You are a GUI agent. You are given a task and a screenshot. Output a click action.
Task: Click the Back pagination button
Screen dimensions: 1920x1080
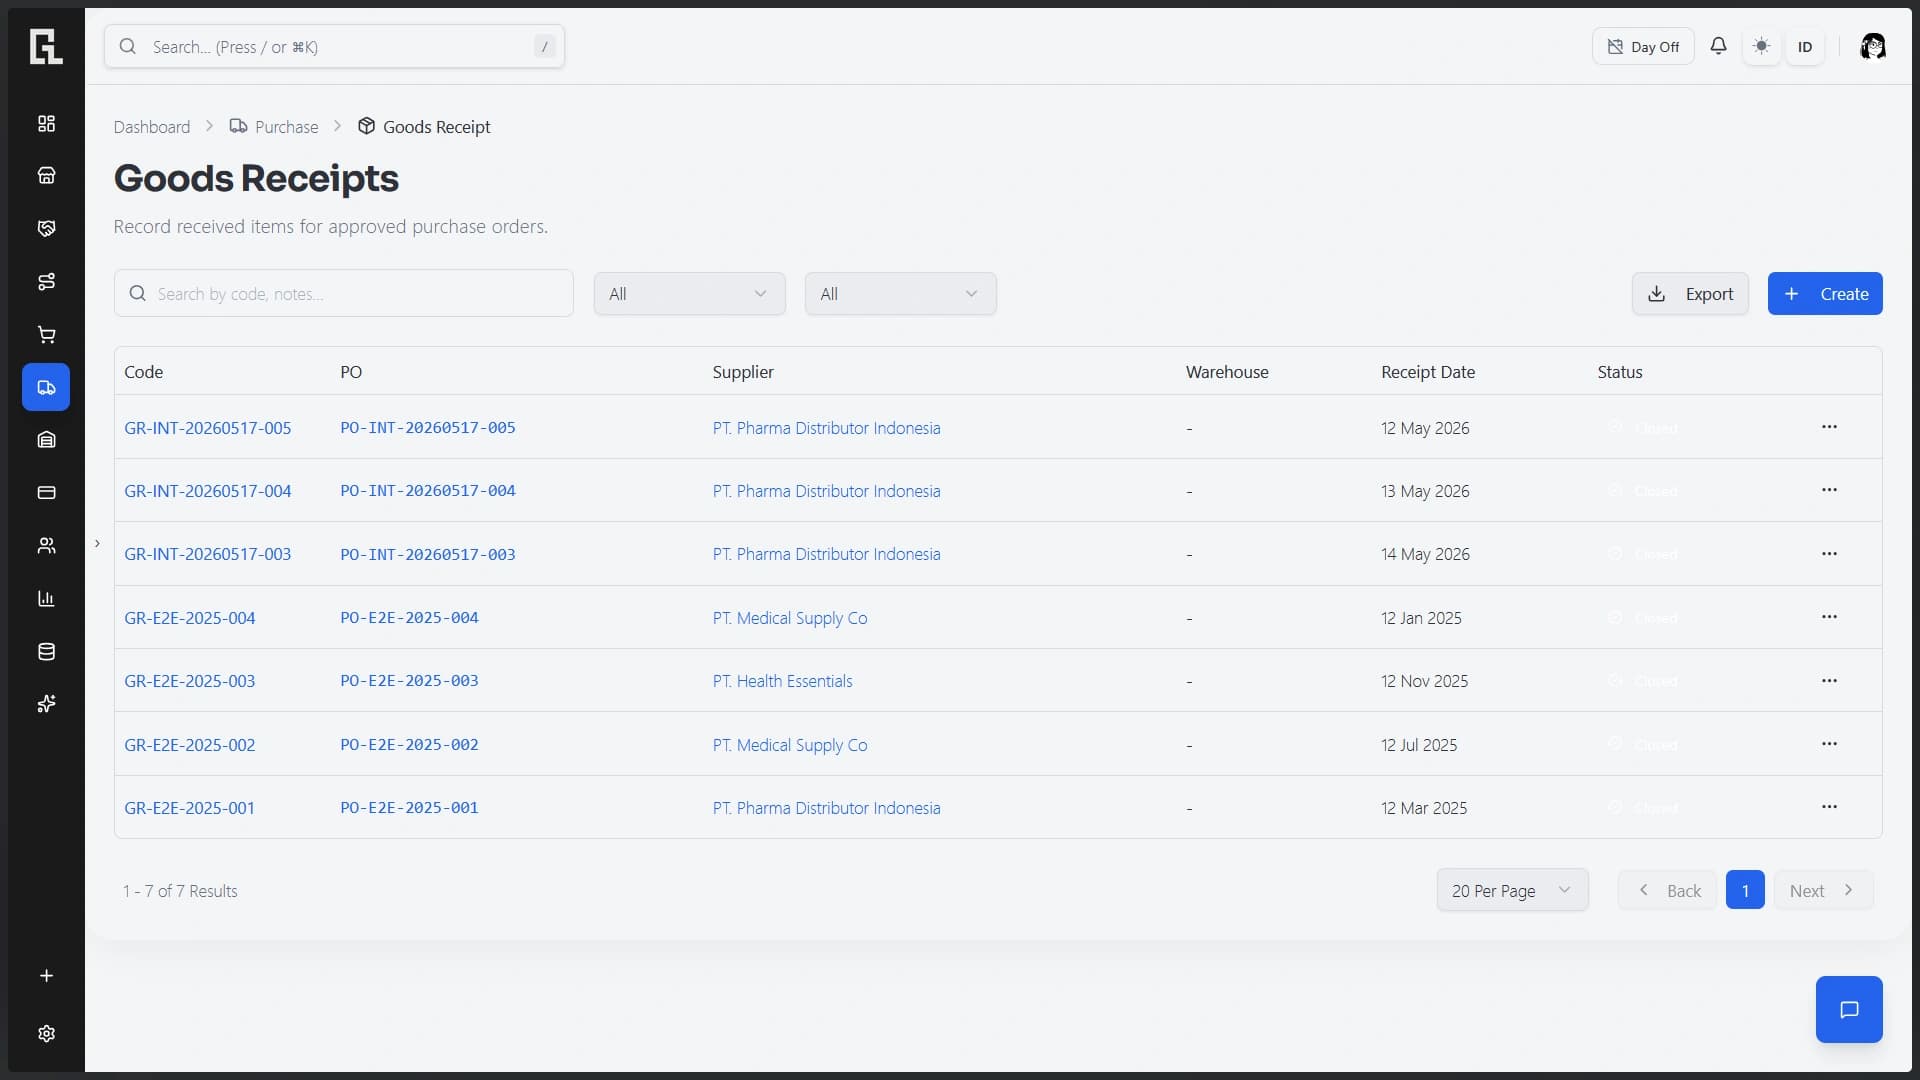(x=1668, y=890)
